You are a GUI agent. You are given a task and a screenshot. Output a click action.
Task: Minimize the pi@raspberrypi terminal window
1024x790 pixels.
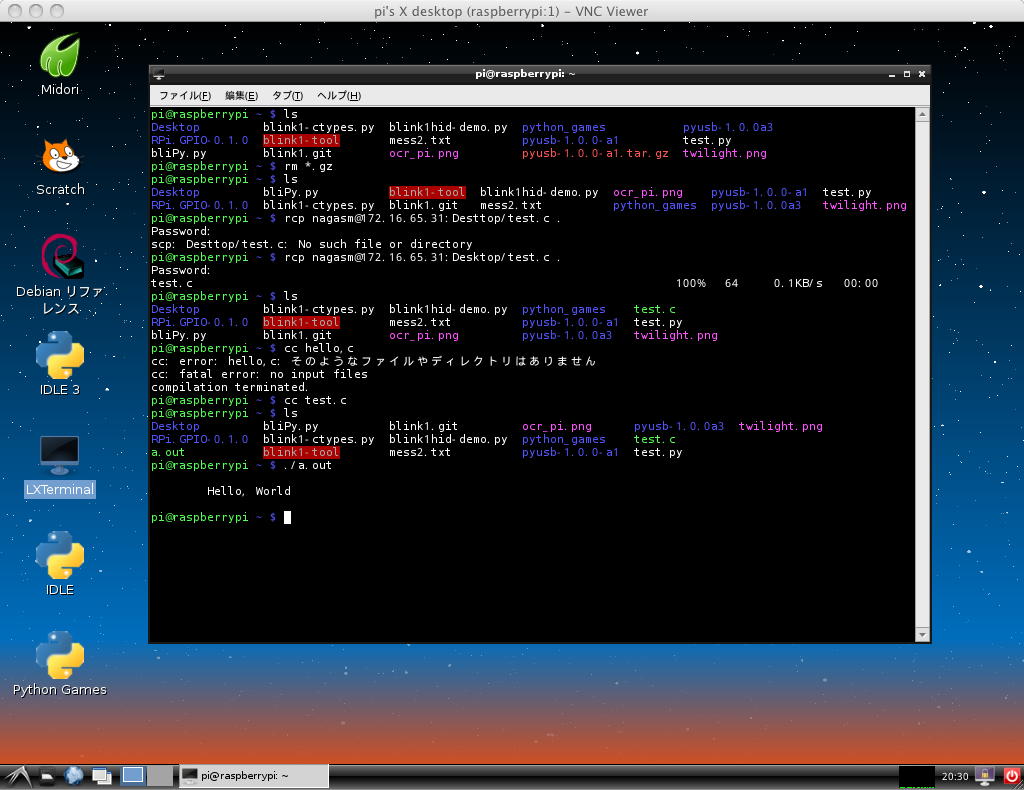click(x=891, y=74)
